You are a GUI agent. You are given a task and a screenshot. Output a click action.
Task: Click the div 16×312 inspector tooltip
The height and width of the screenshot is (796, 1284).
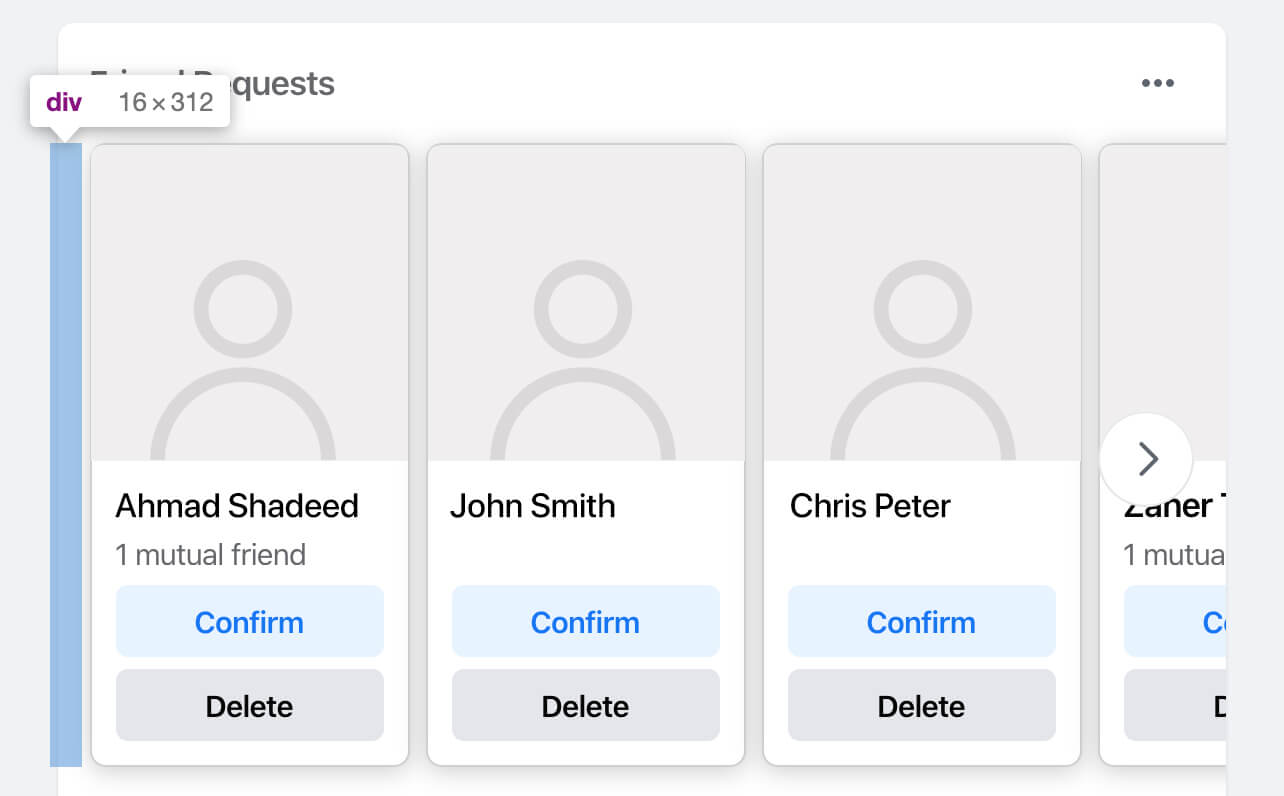tap(130, 102)
